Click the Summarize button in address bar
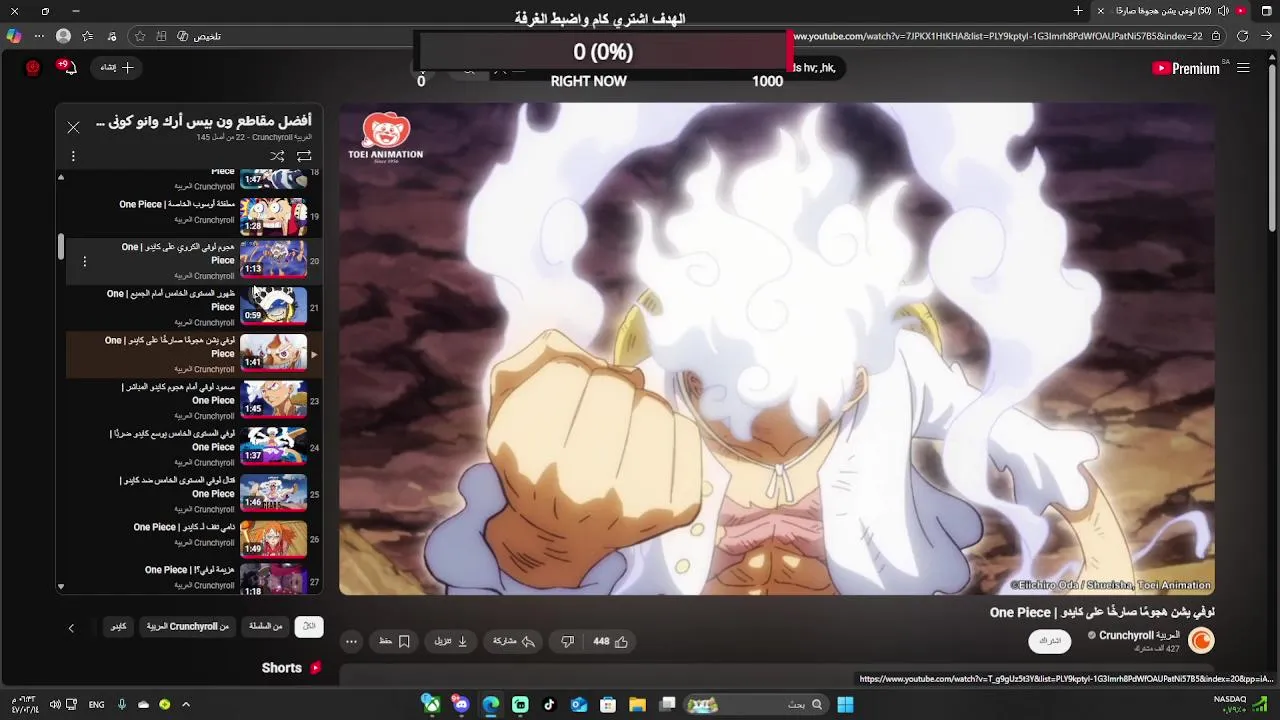The width and height of the screenshot is (1280, 720). 199,36
